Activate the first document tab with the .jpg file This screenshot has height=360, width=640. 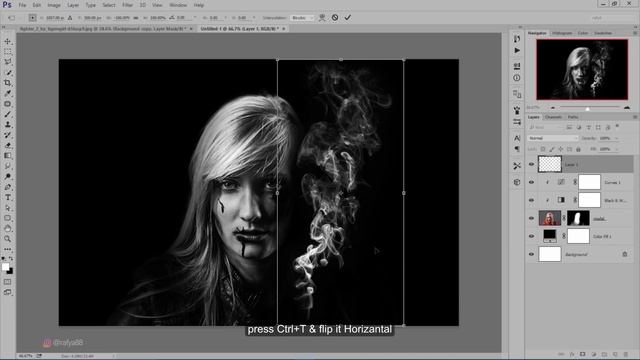coord(103,29)
